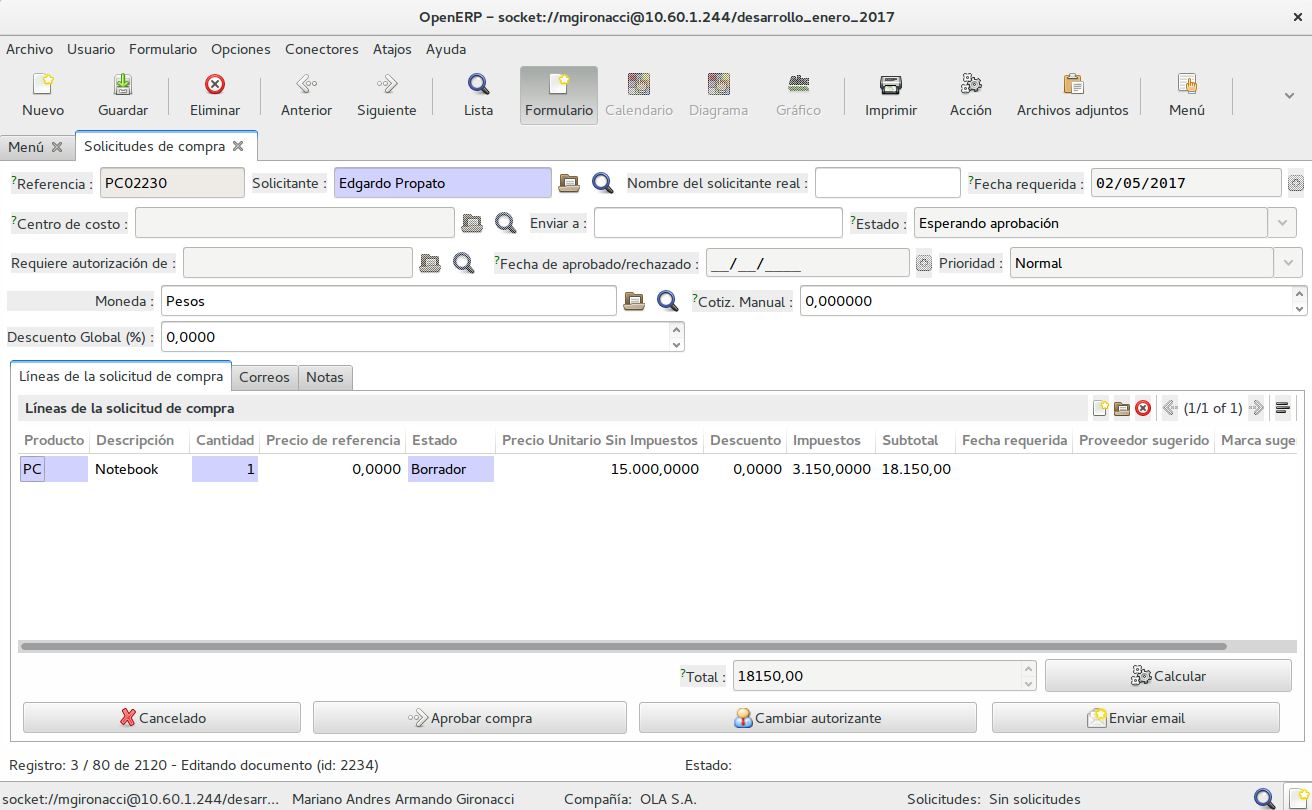Open folder icon next to Centro de costo

click(472, 223)
